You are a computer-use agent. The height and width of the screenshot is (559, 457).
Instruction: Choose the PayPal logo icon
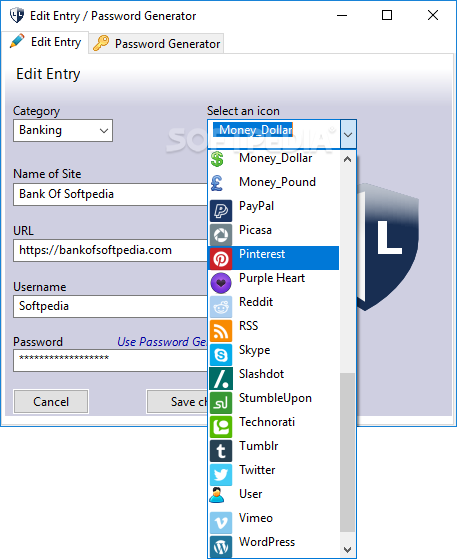221,211
